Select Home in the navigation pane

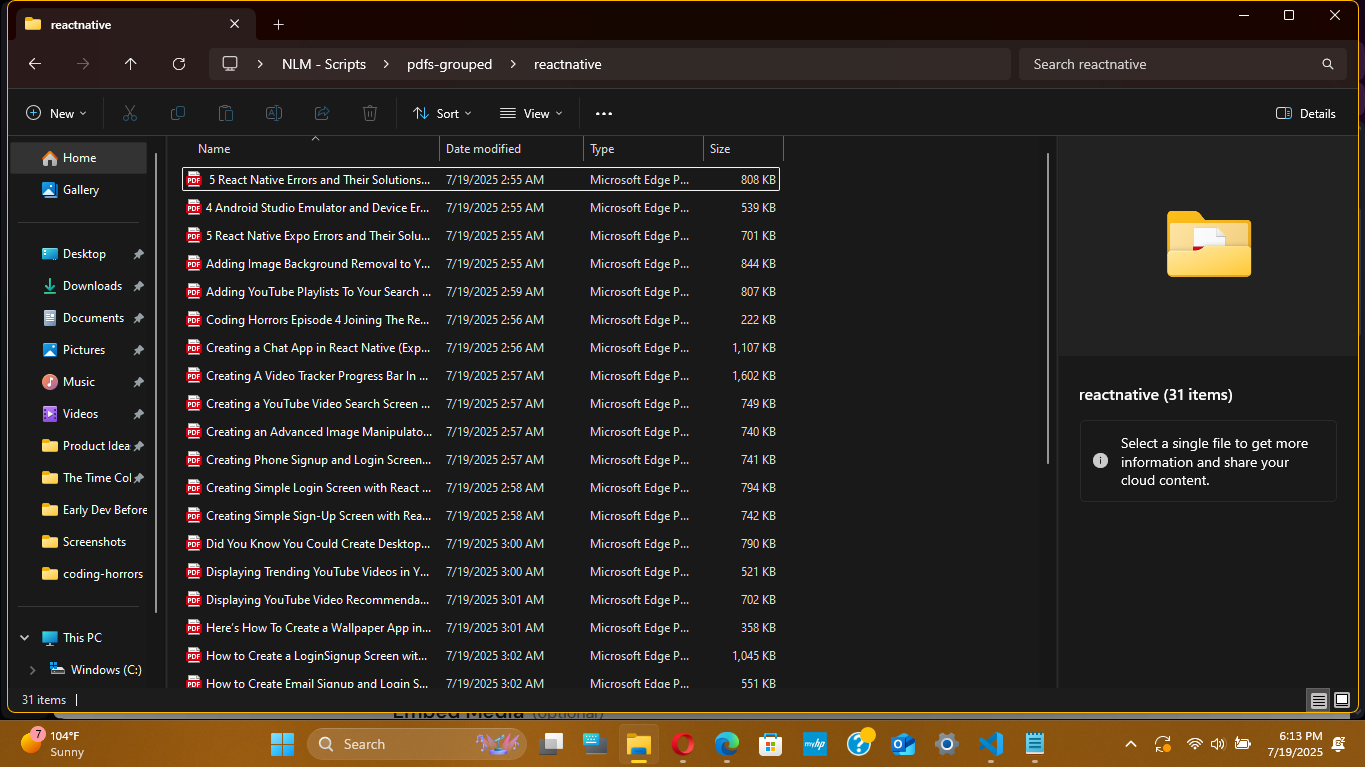(x=79, y=158)
